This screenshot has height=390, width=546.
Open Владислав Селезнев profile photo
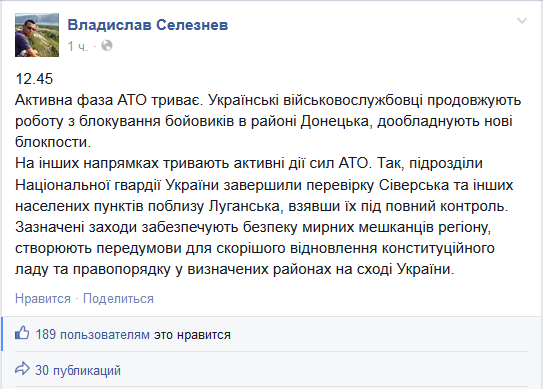point(37,35)
